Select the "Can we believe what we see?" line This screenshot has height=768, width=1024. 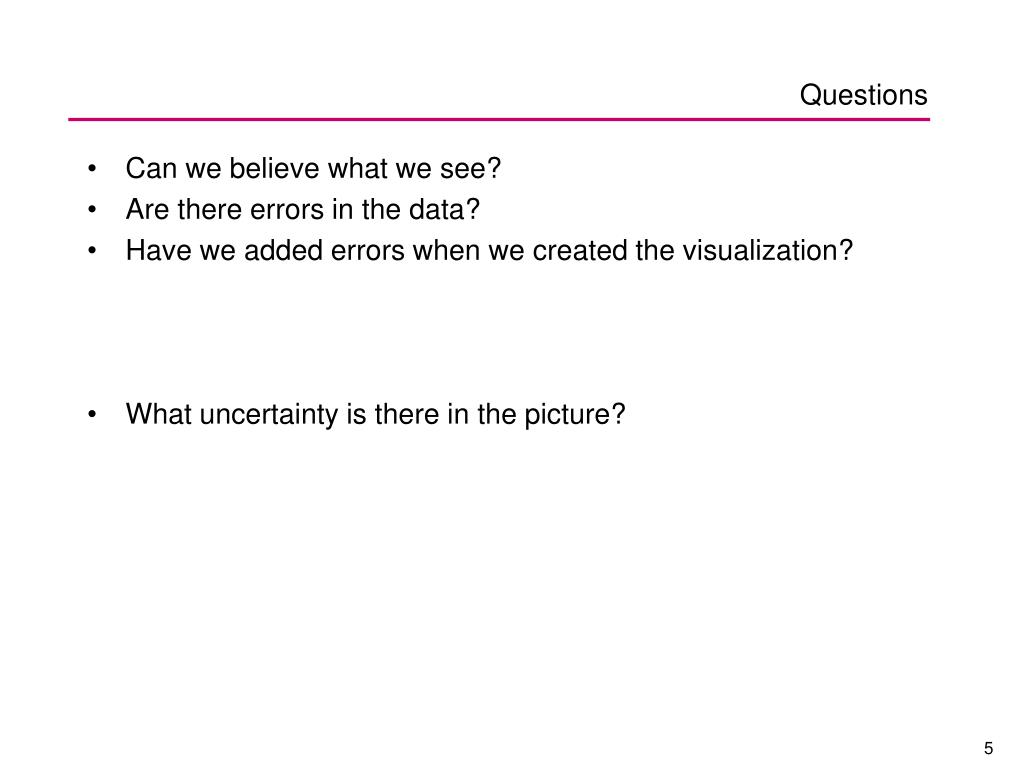pos(313,168)
